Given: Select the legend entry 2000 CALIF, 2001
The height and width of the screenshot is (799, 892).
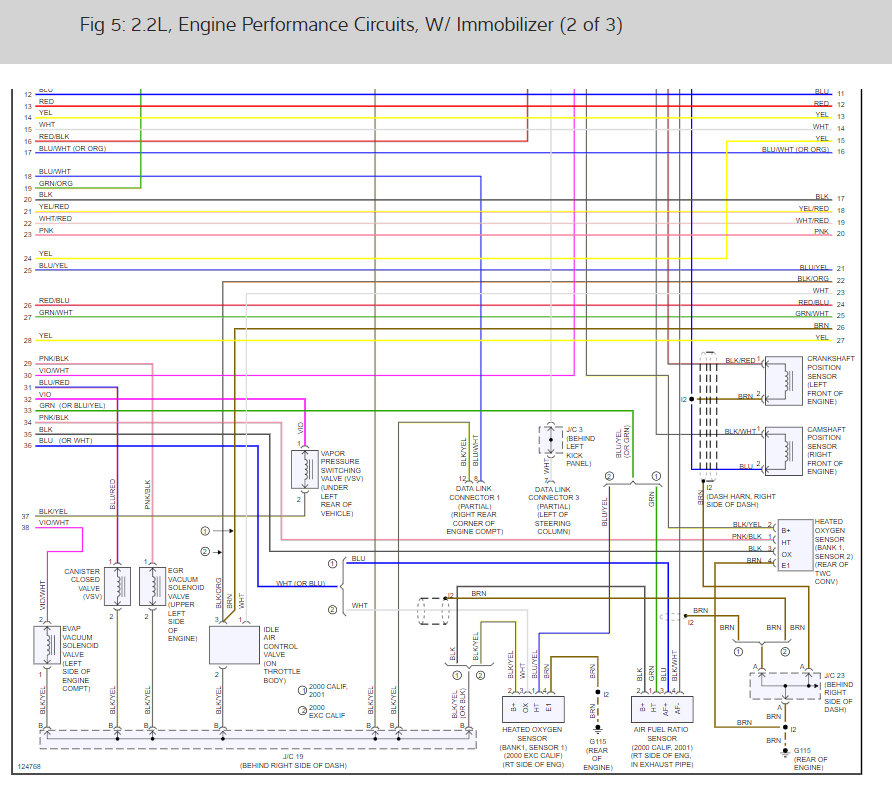Looking at the screenshot, I should tap(323, 690).
